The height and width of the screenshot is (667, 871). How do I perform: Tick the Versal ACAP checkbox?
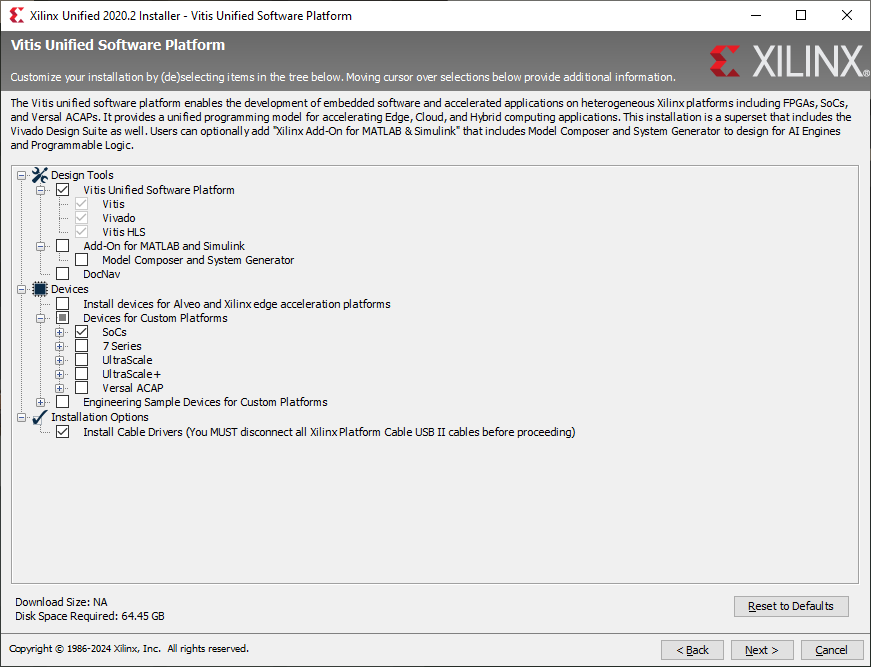(82, 388)
